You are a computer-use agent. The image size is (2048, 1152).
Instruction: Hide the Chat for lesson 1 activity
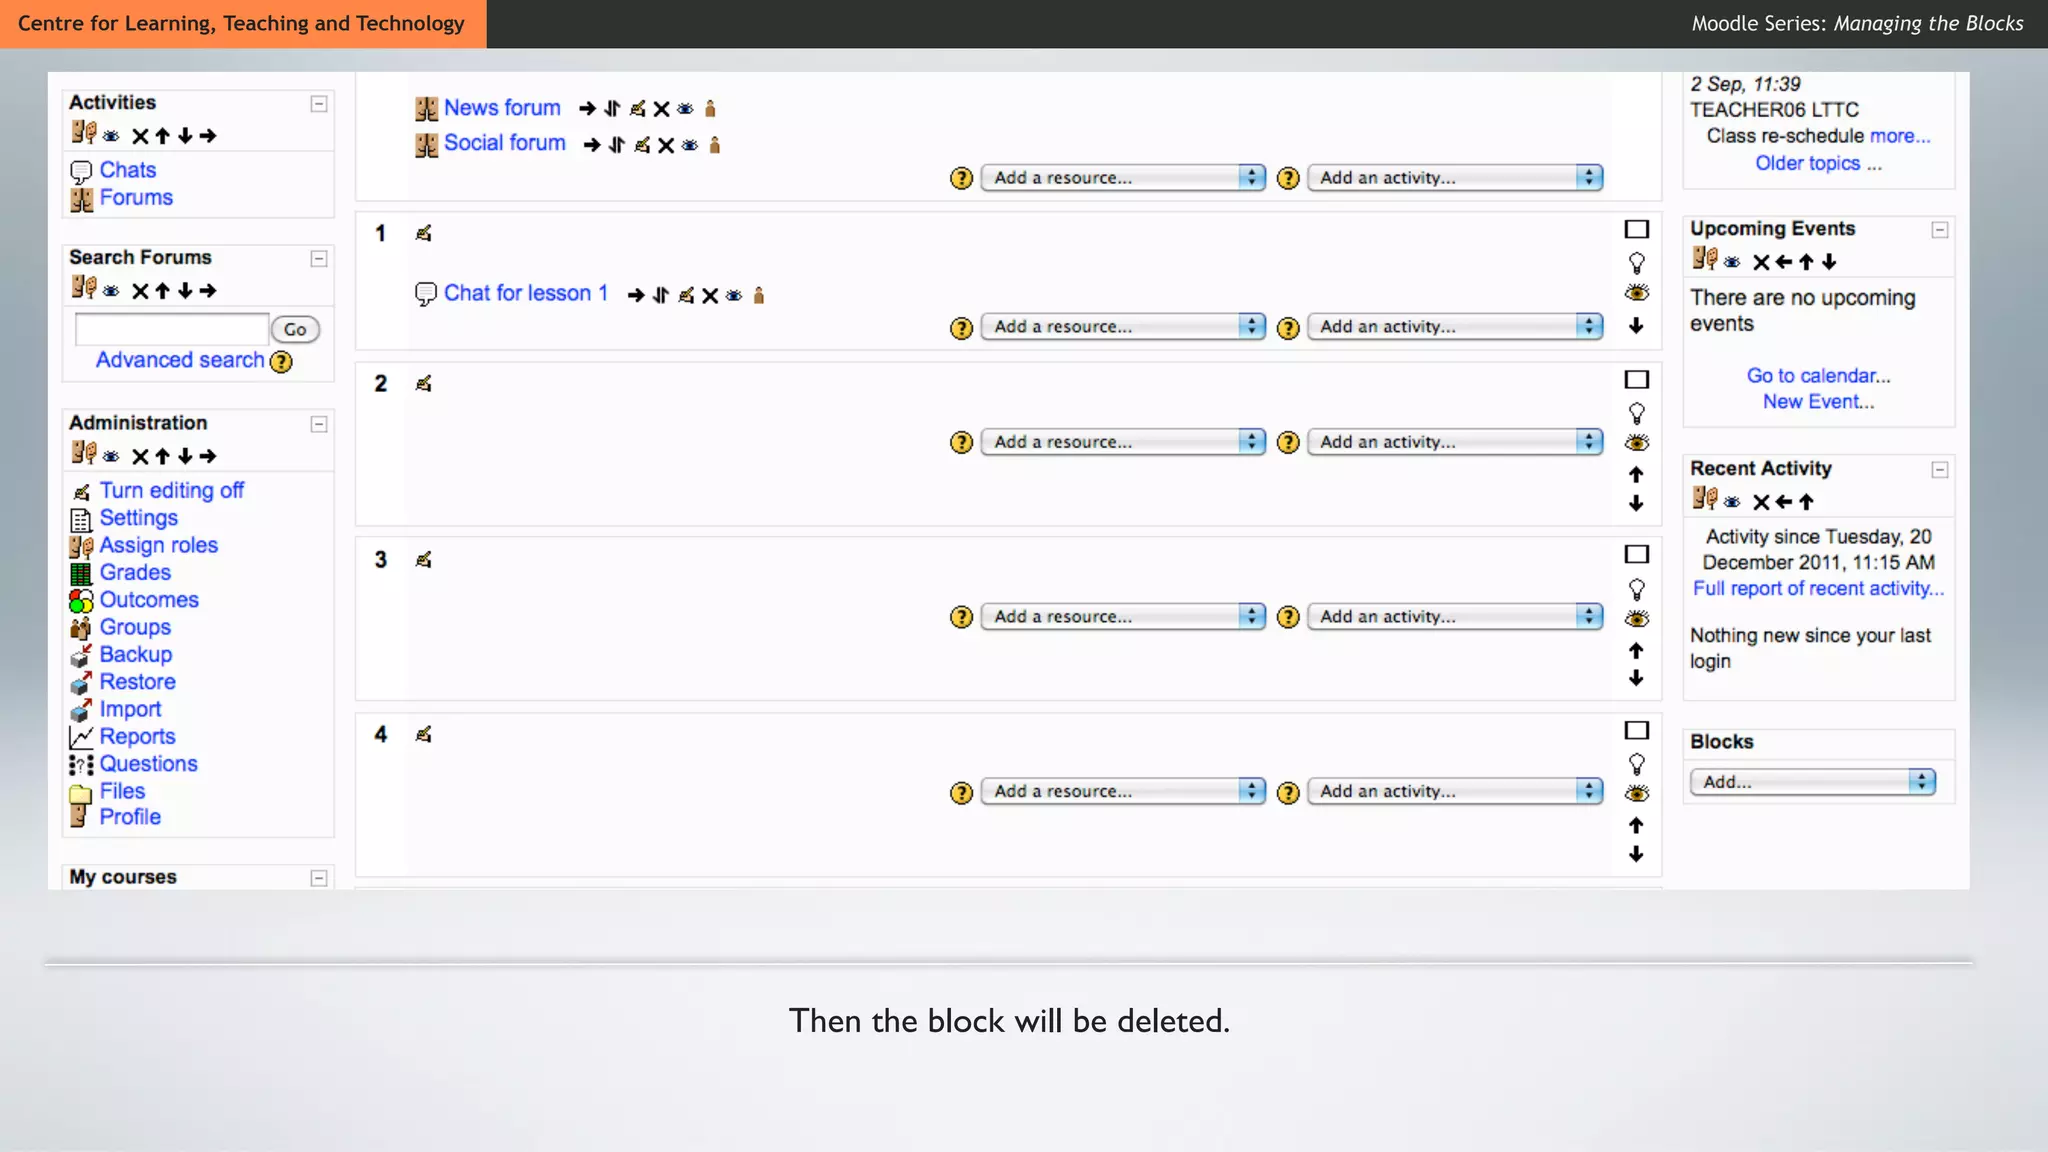click(734, 295)
